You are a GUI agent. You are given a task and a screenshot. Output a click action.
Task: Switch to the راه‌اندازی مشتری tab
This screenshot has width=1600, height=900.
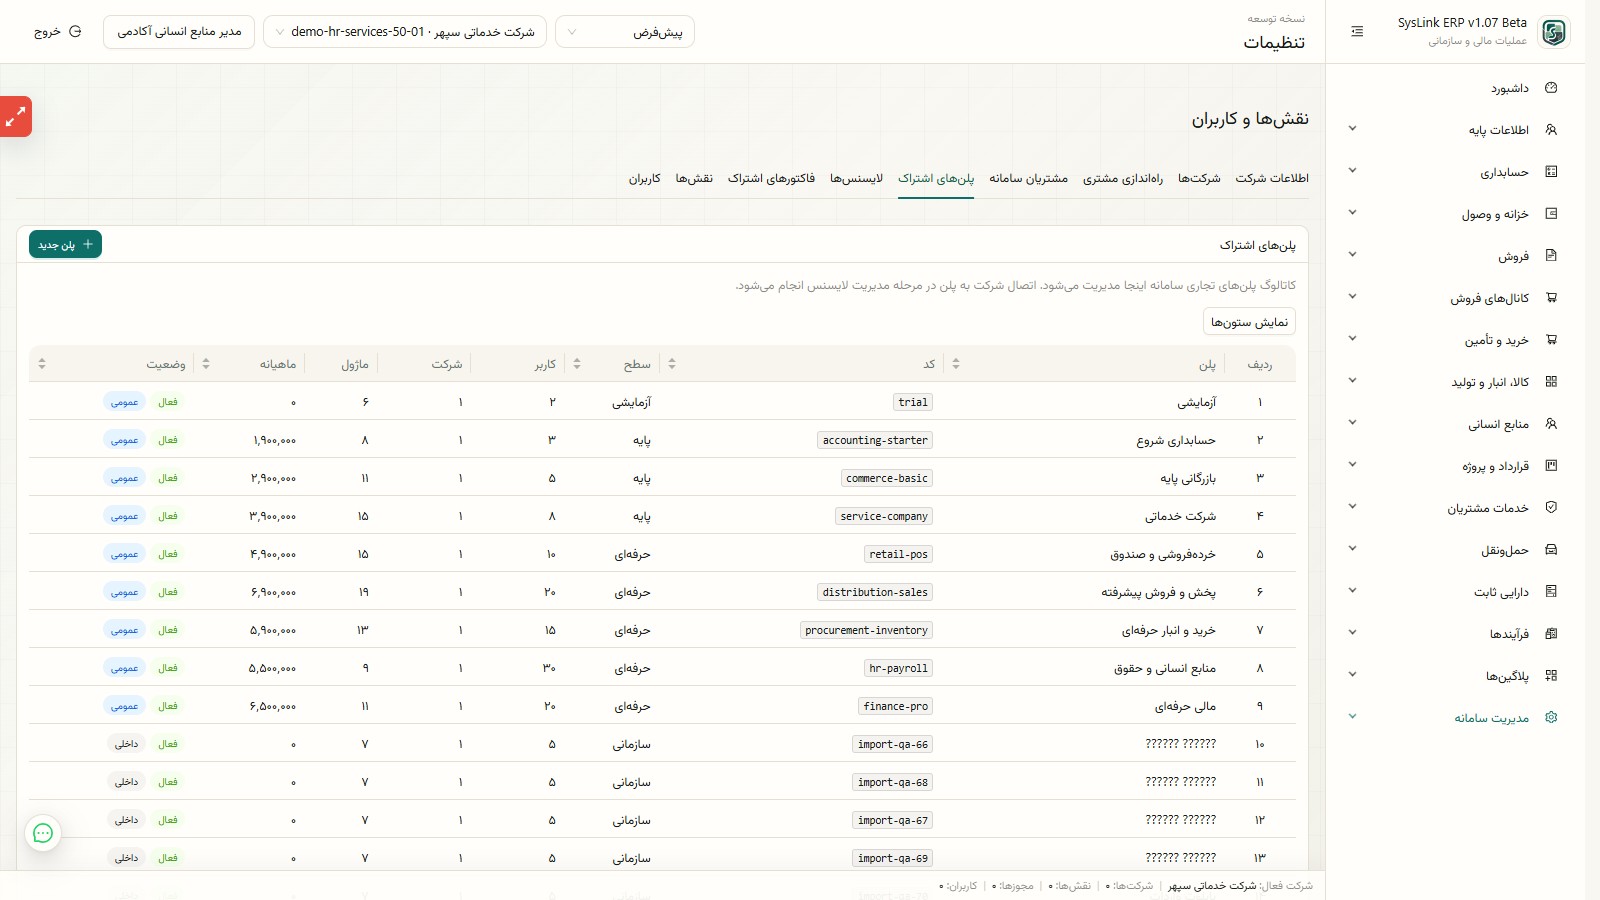tap(1123, 178)
